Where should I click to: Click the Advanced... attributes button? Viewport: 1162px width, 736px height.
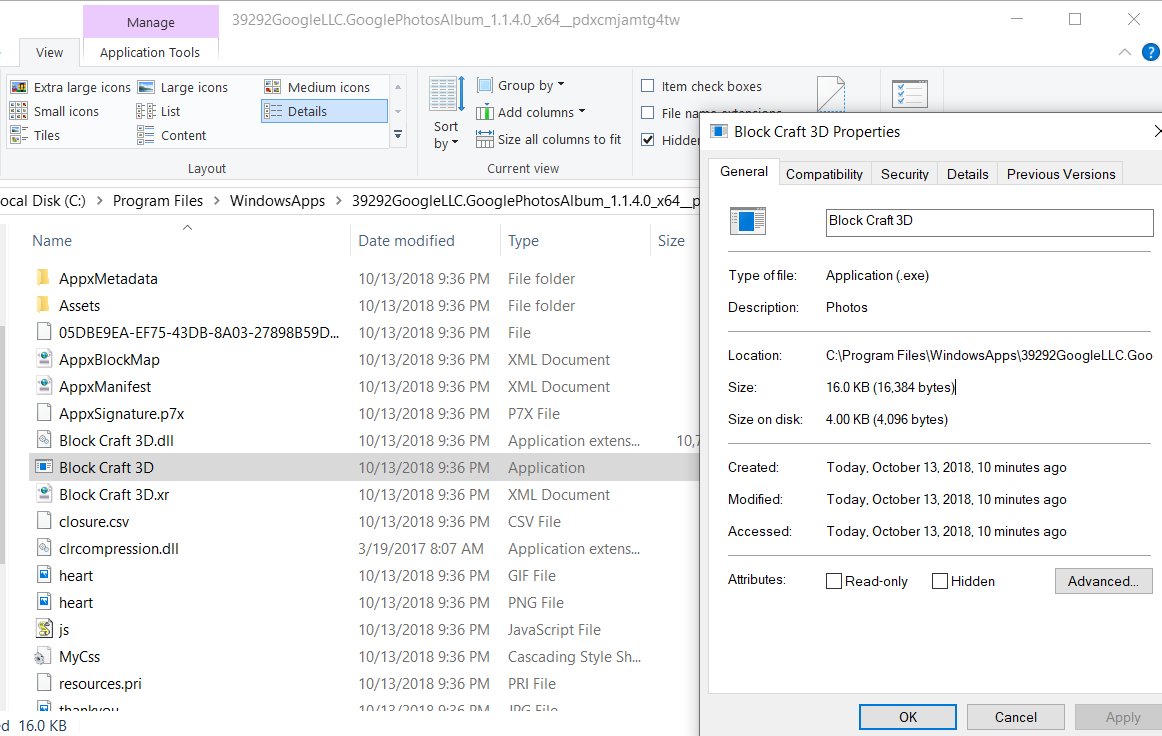coord(1103,581)
